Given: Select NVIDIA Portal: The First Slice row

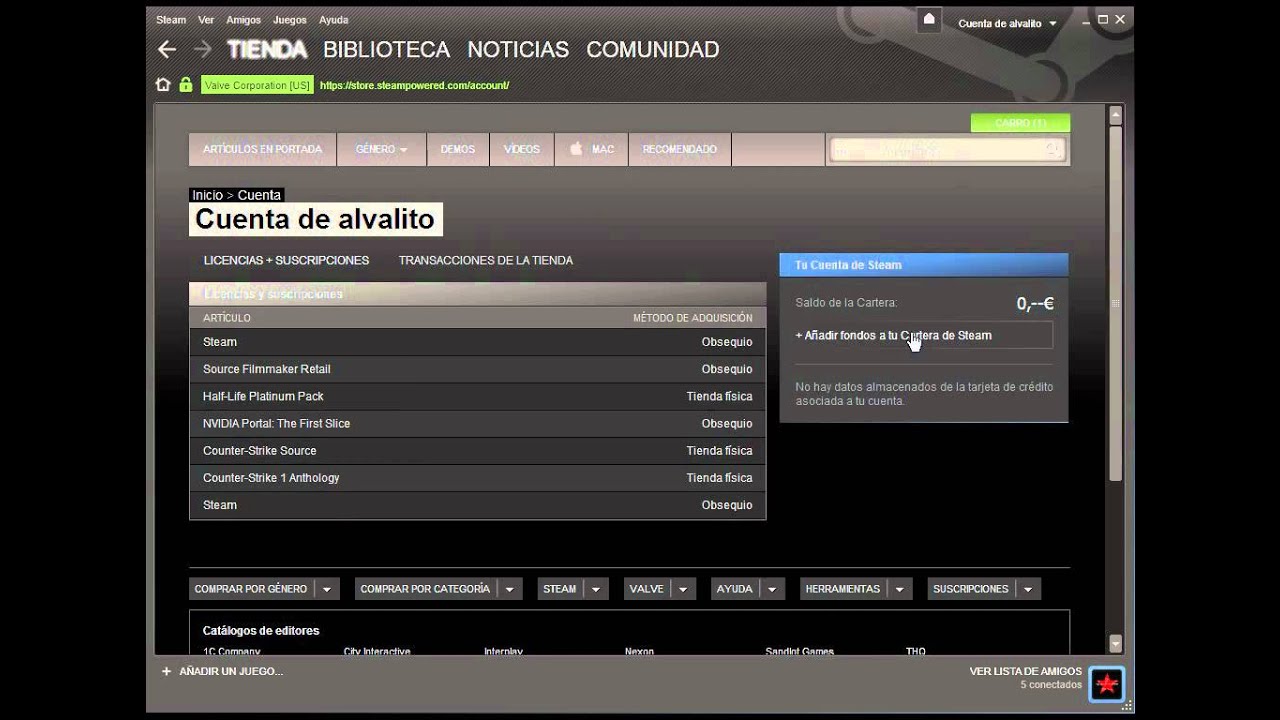Looking at the screenshot, I should coord(477,423).
